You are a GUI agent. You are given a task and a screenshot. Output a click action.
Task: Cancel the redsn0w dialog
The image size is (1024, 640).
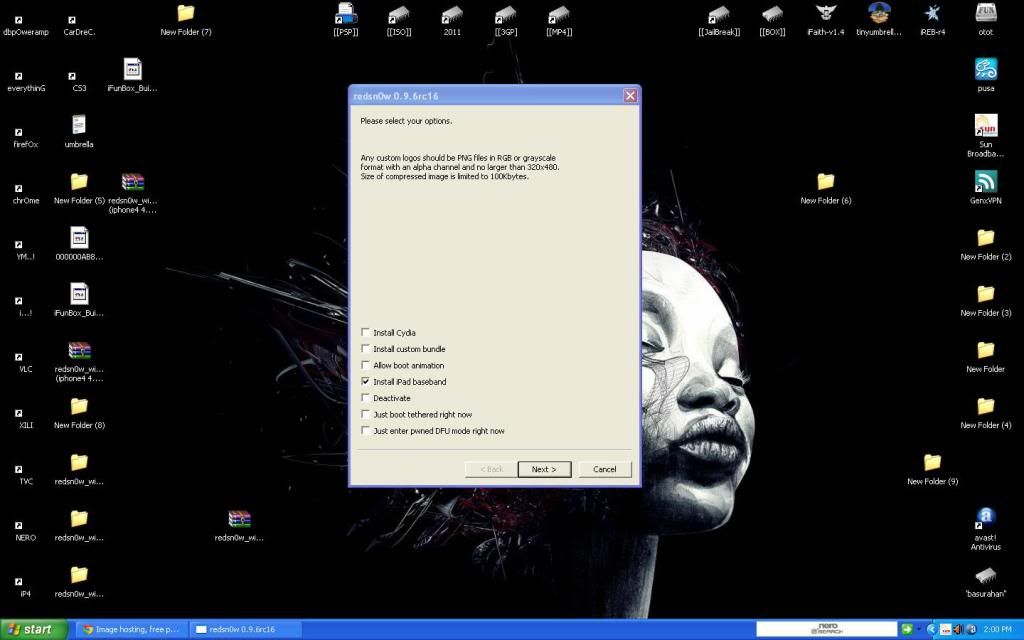click(605, 469)
